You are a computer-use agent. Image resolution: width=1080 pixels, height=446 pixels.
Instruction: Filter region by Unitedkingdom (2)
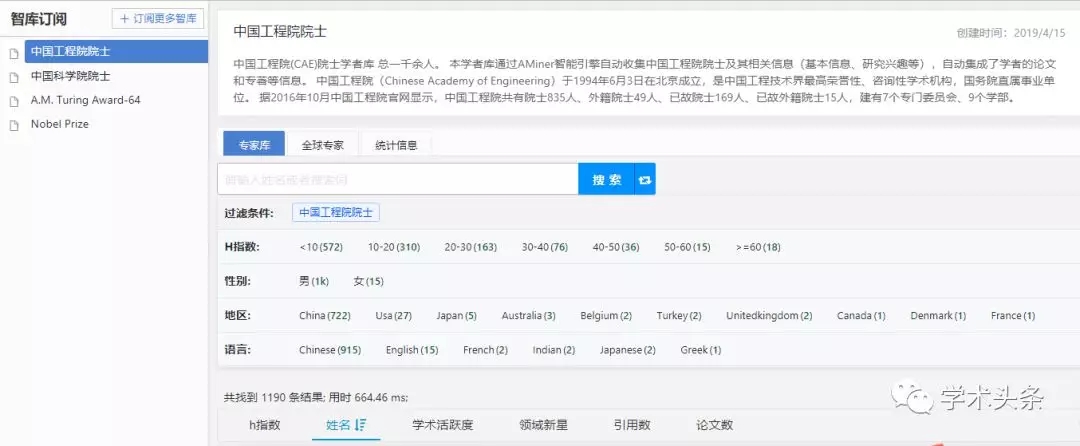point(769,316)
